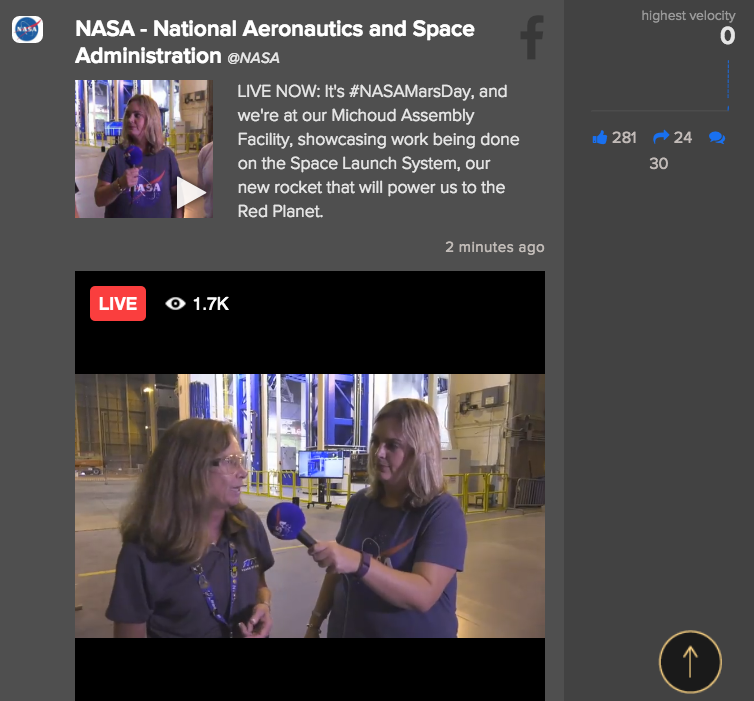The image size is (754, 701).
Task: Click the post text about #NASAMarsDay
Action: coord(378,151)
